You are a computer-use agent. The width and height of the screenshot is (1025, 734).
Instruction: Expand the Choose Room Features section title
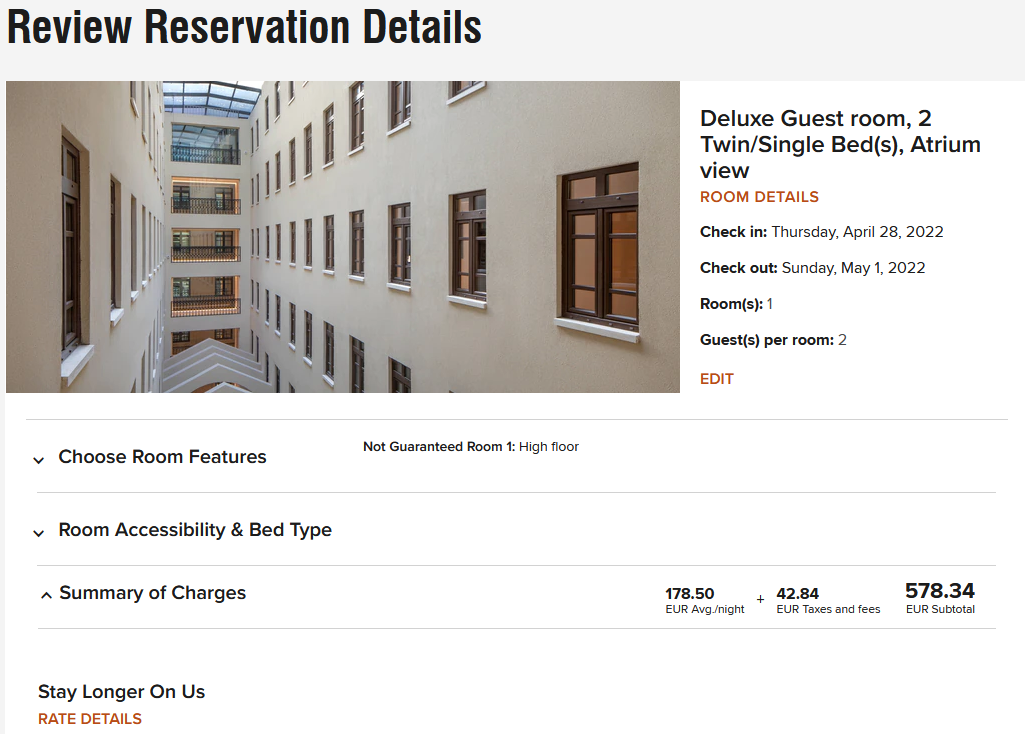coord(162,457)
